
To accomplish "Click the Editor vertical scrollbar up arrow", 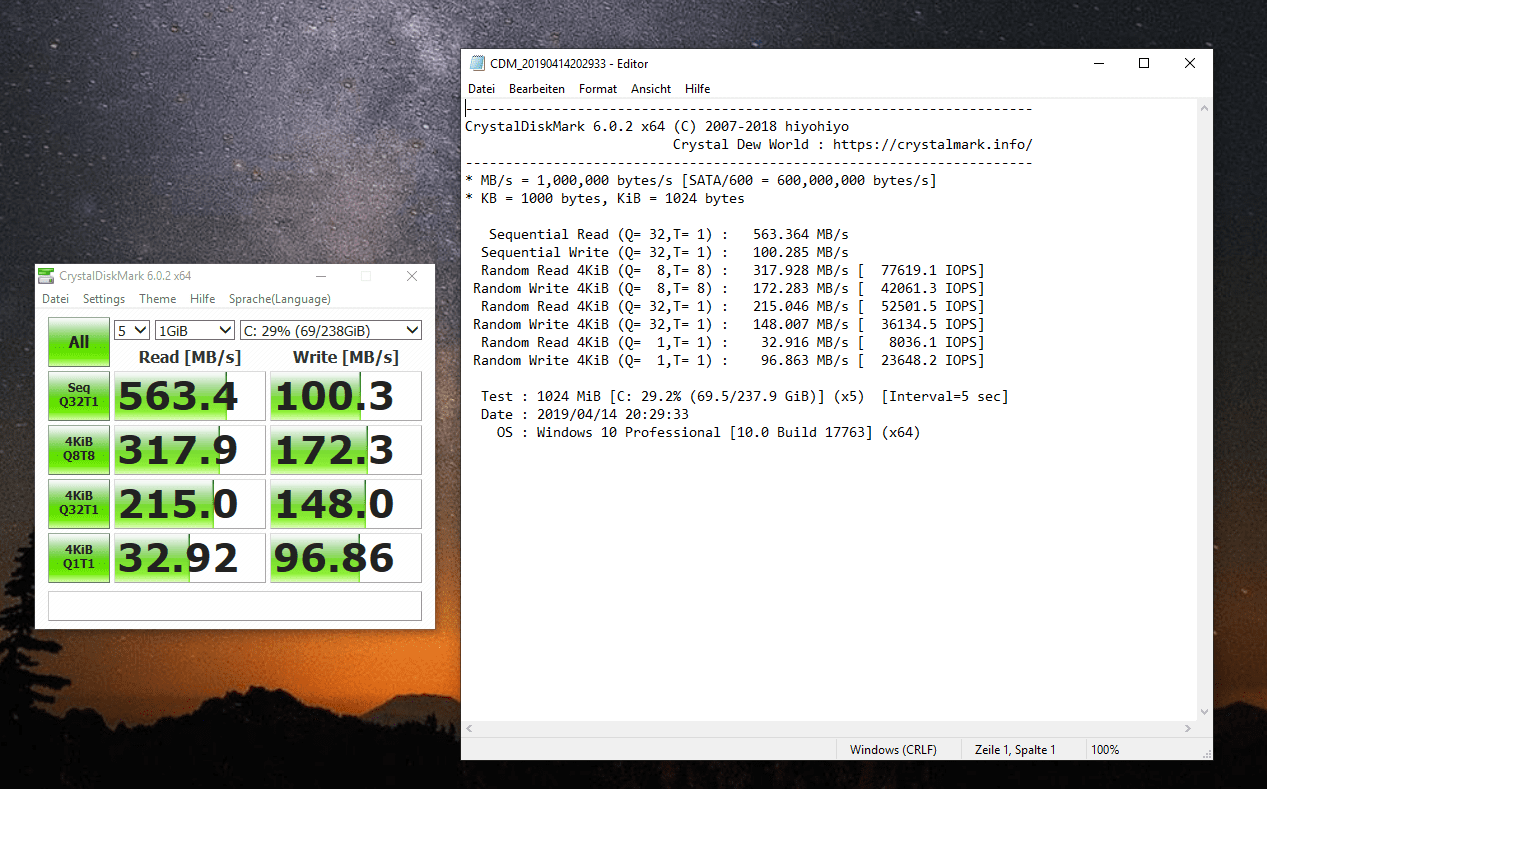I will click(x=1205, y=108).
